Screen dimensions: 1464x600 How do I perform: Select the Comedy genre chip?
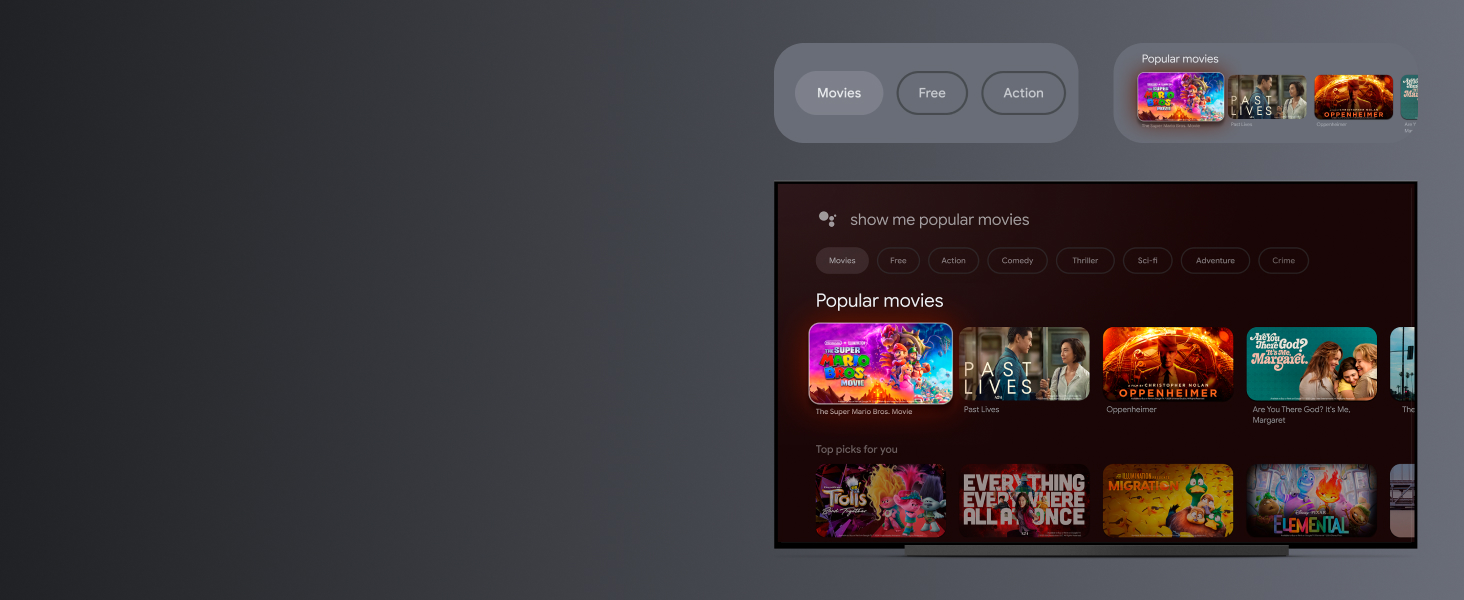click(1017, 261)
